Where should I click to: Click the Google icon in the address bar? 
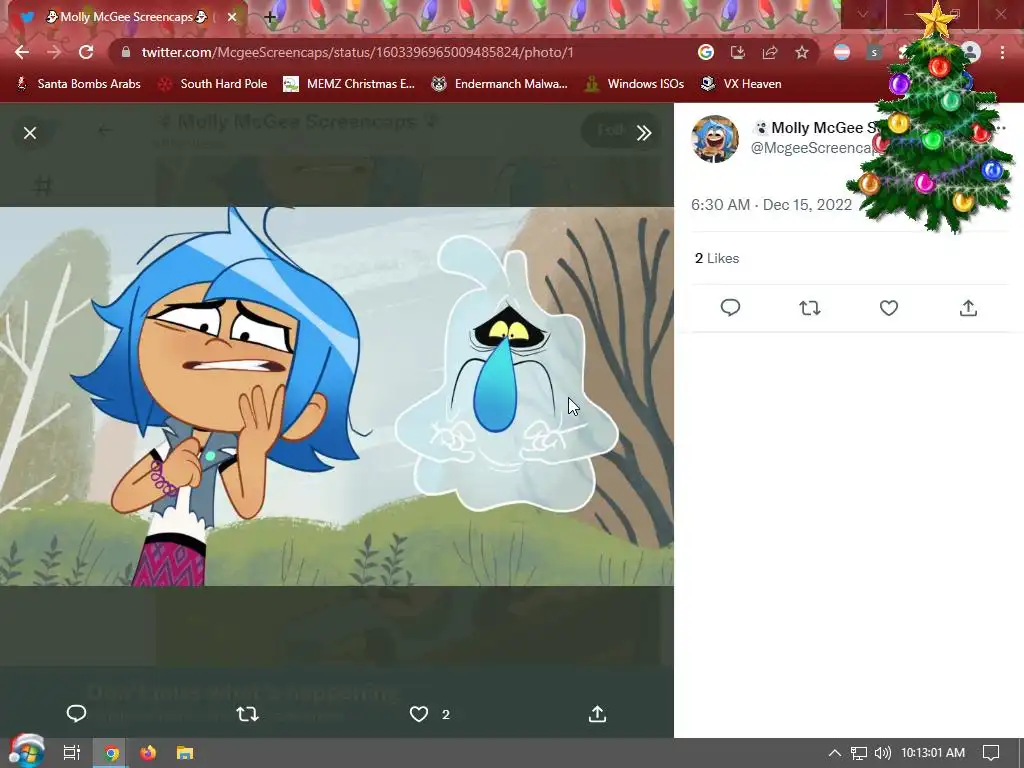pos(706,52)
